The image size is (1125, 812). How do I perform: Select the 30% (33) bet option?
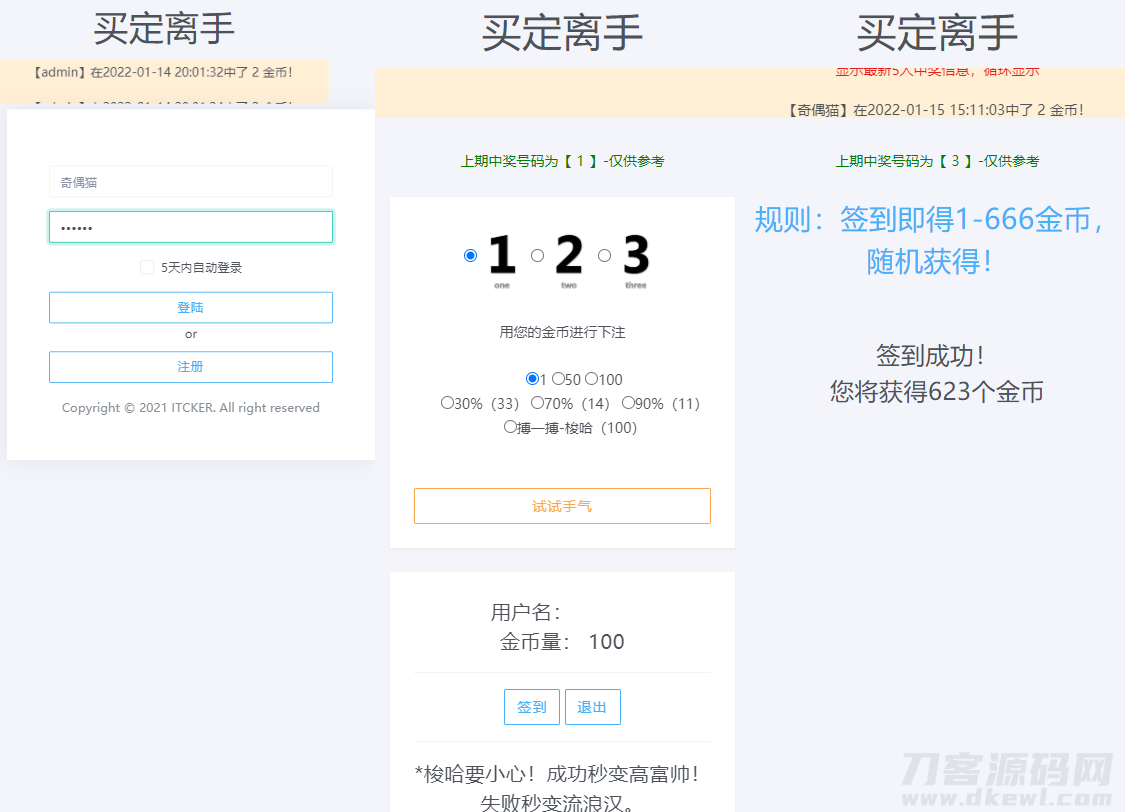pos(447,402)
